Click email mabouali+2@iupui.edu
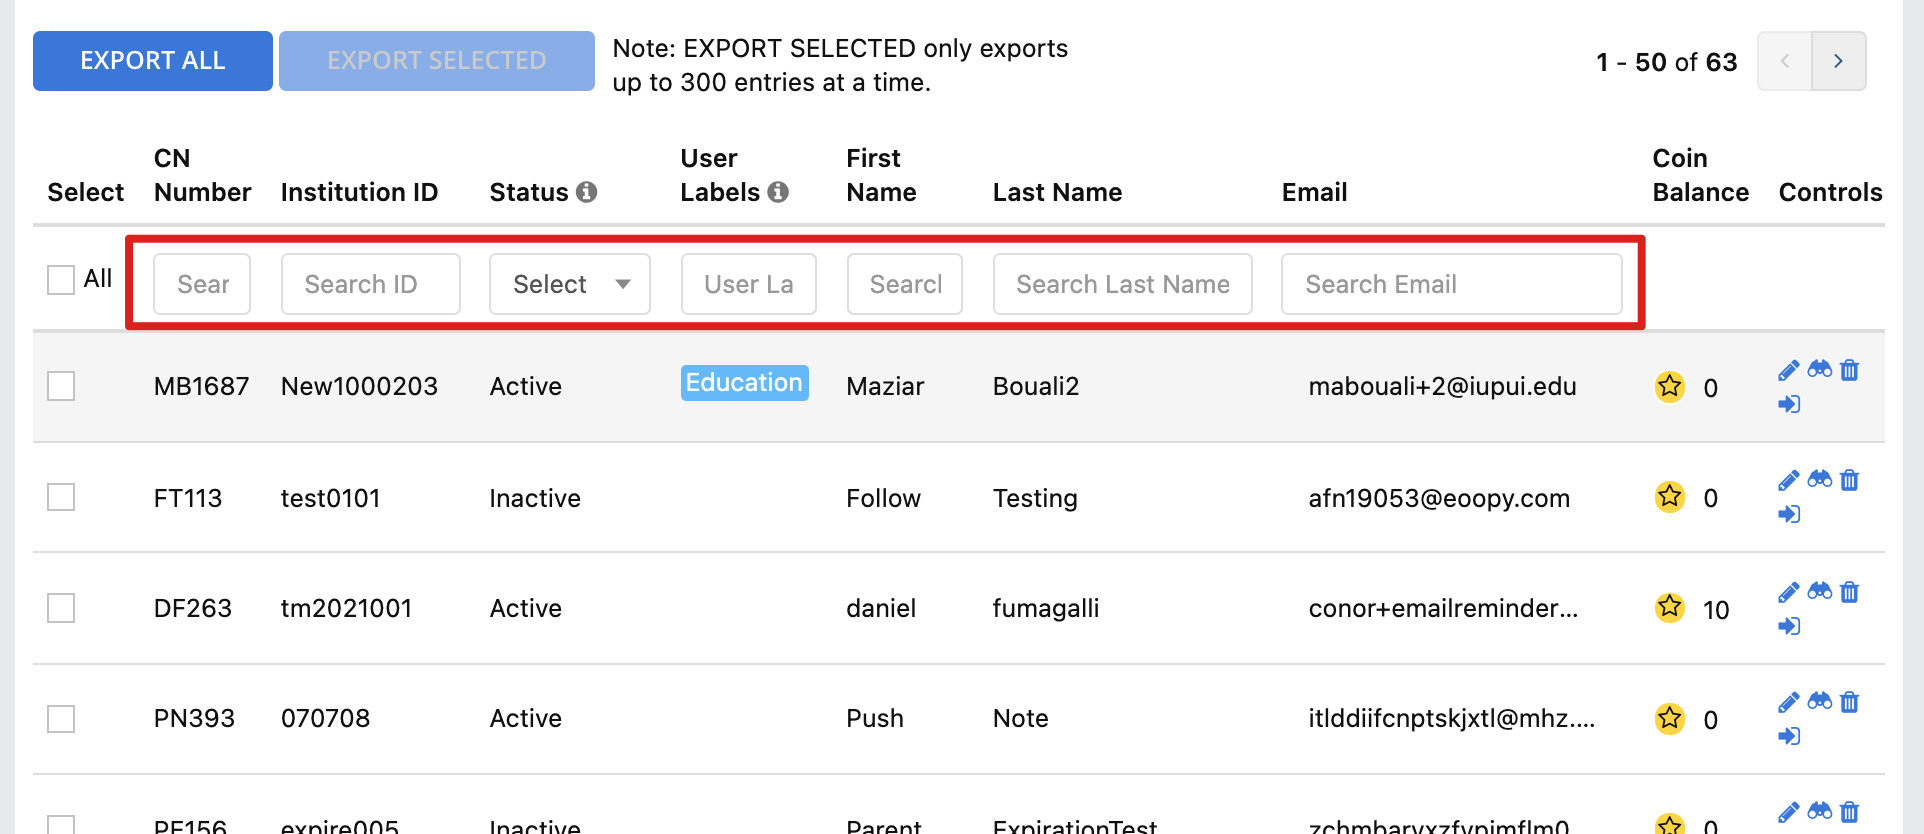Image resolution: width=1924 pixels, height=834 pixels. pos(1442,386)
